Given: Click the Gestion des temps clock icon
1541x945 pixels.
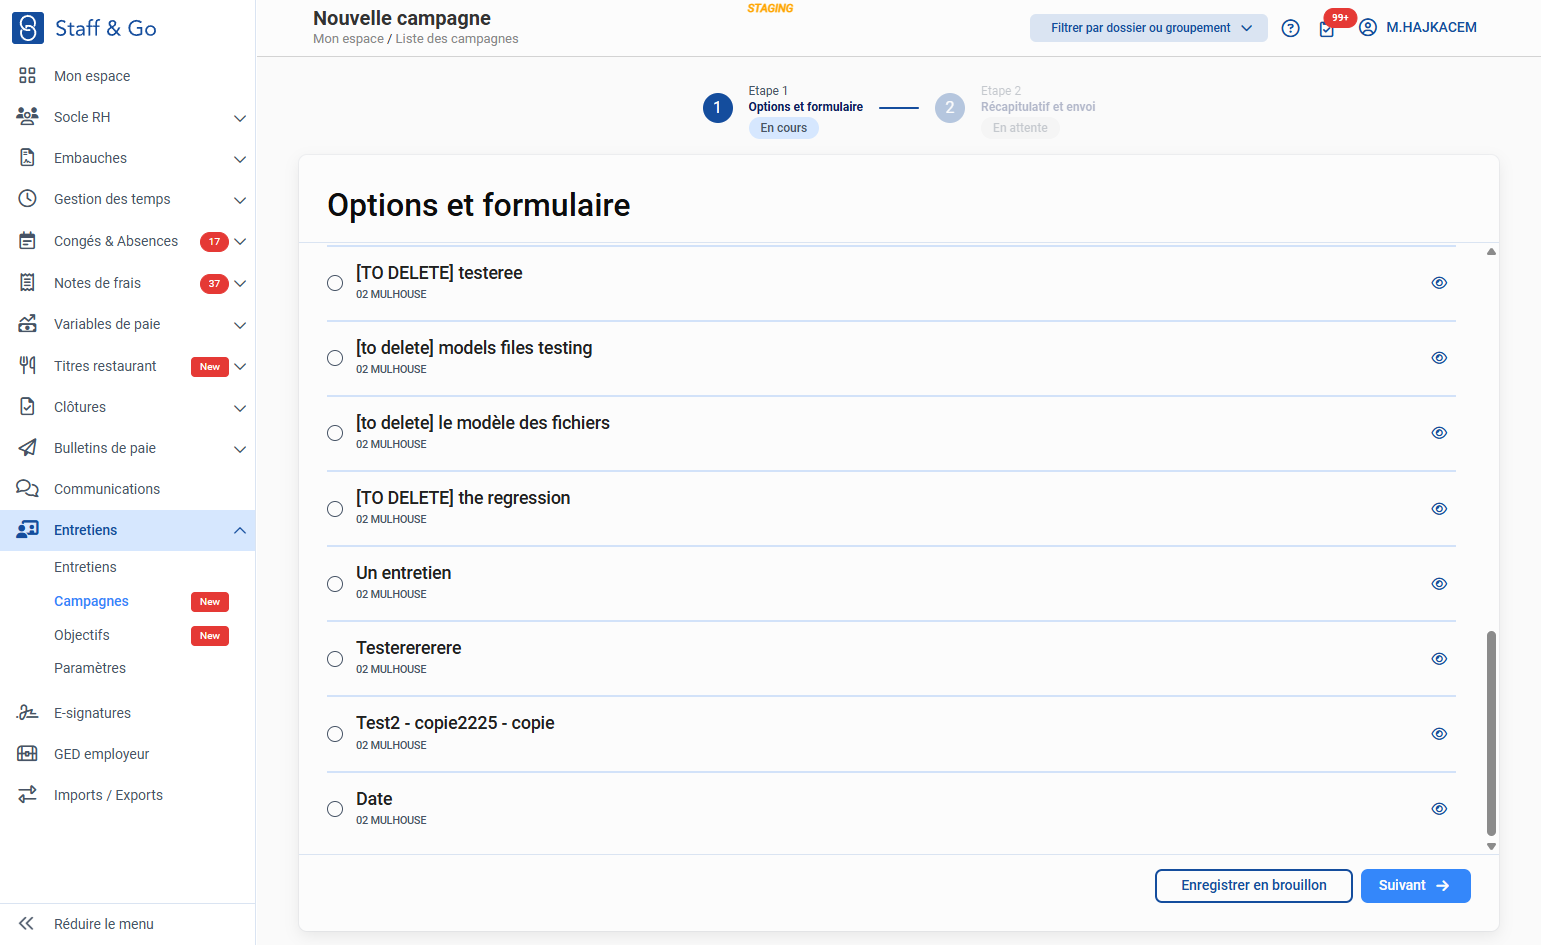Looking at the screenshot, I should coord(28,199).
